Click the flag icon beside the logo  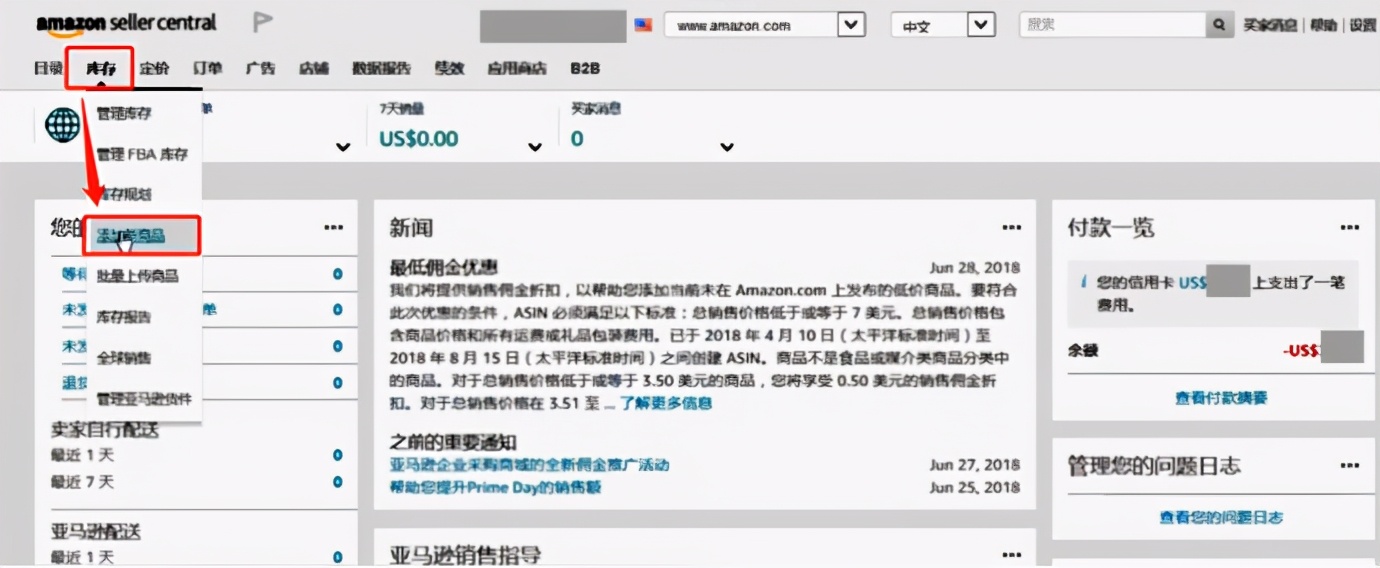click(262, 22)
